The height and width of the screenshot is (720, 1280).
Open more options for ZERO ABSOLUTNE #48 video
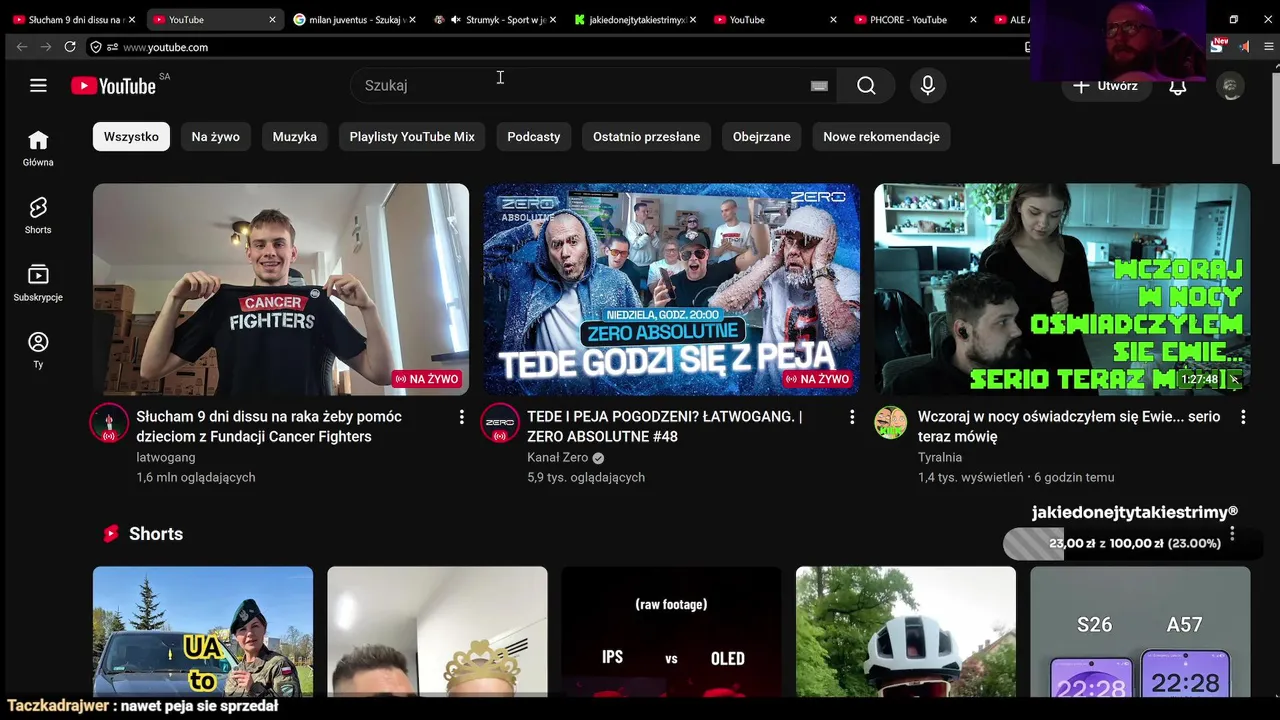[x=852, y=417]
